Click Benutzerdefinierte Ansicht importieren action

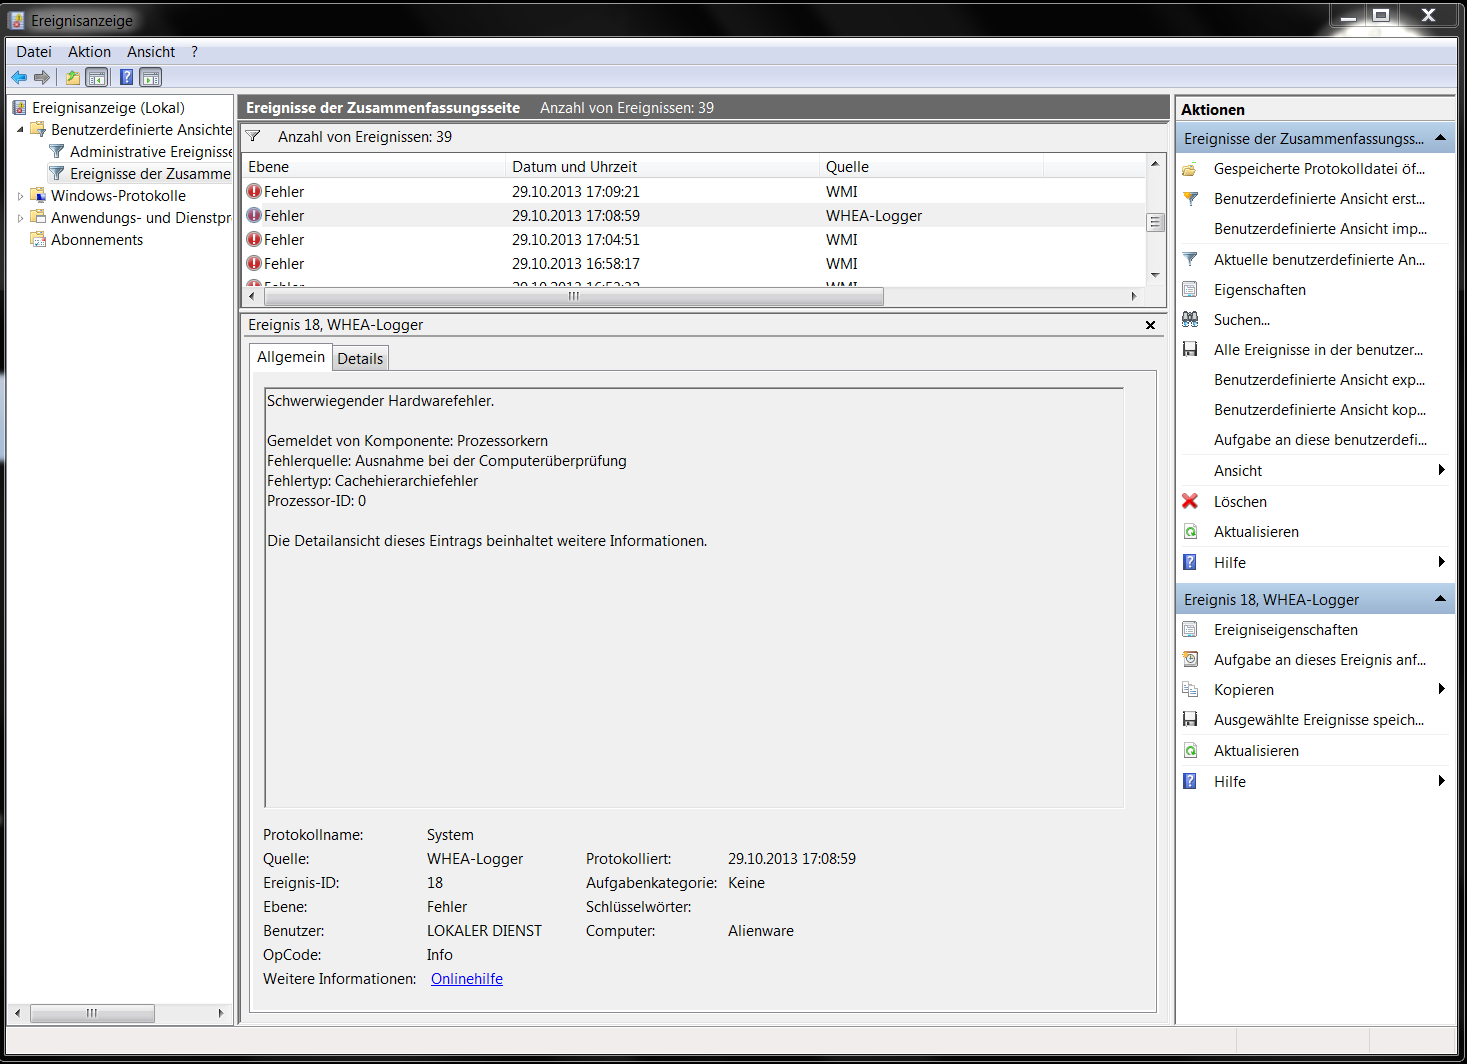click(1320, 229)
